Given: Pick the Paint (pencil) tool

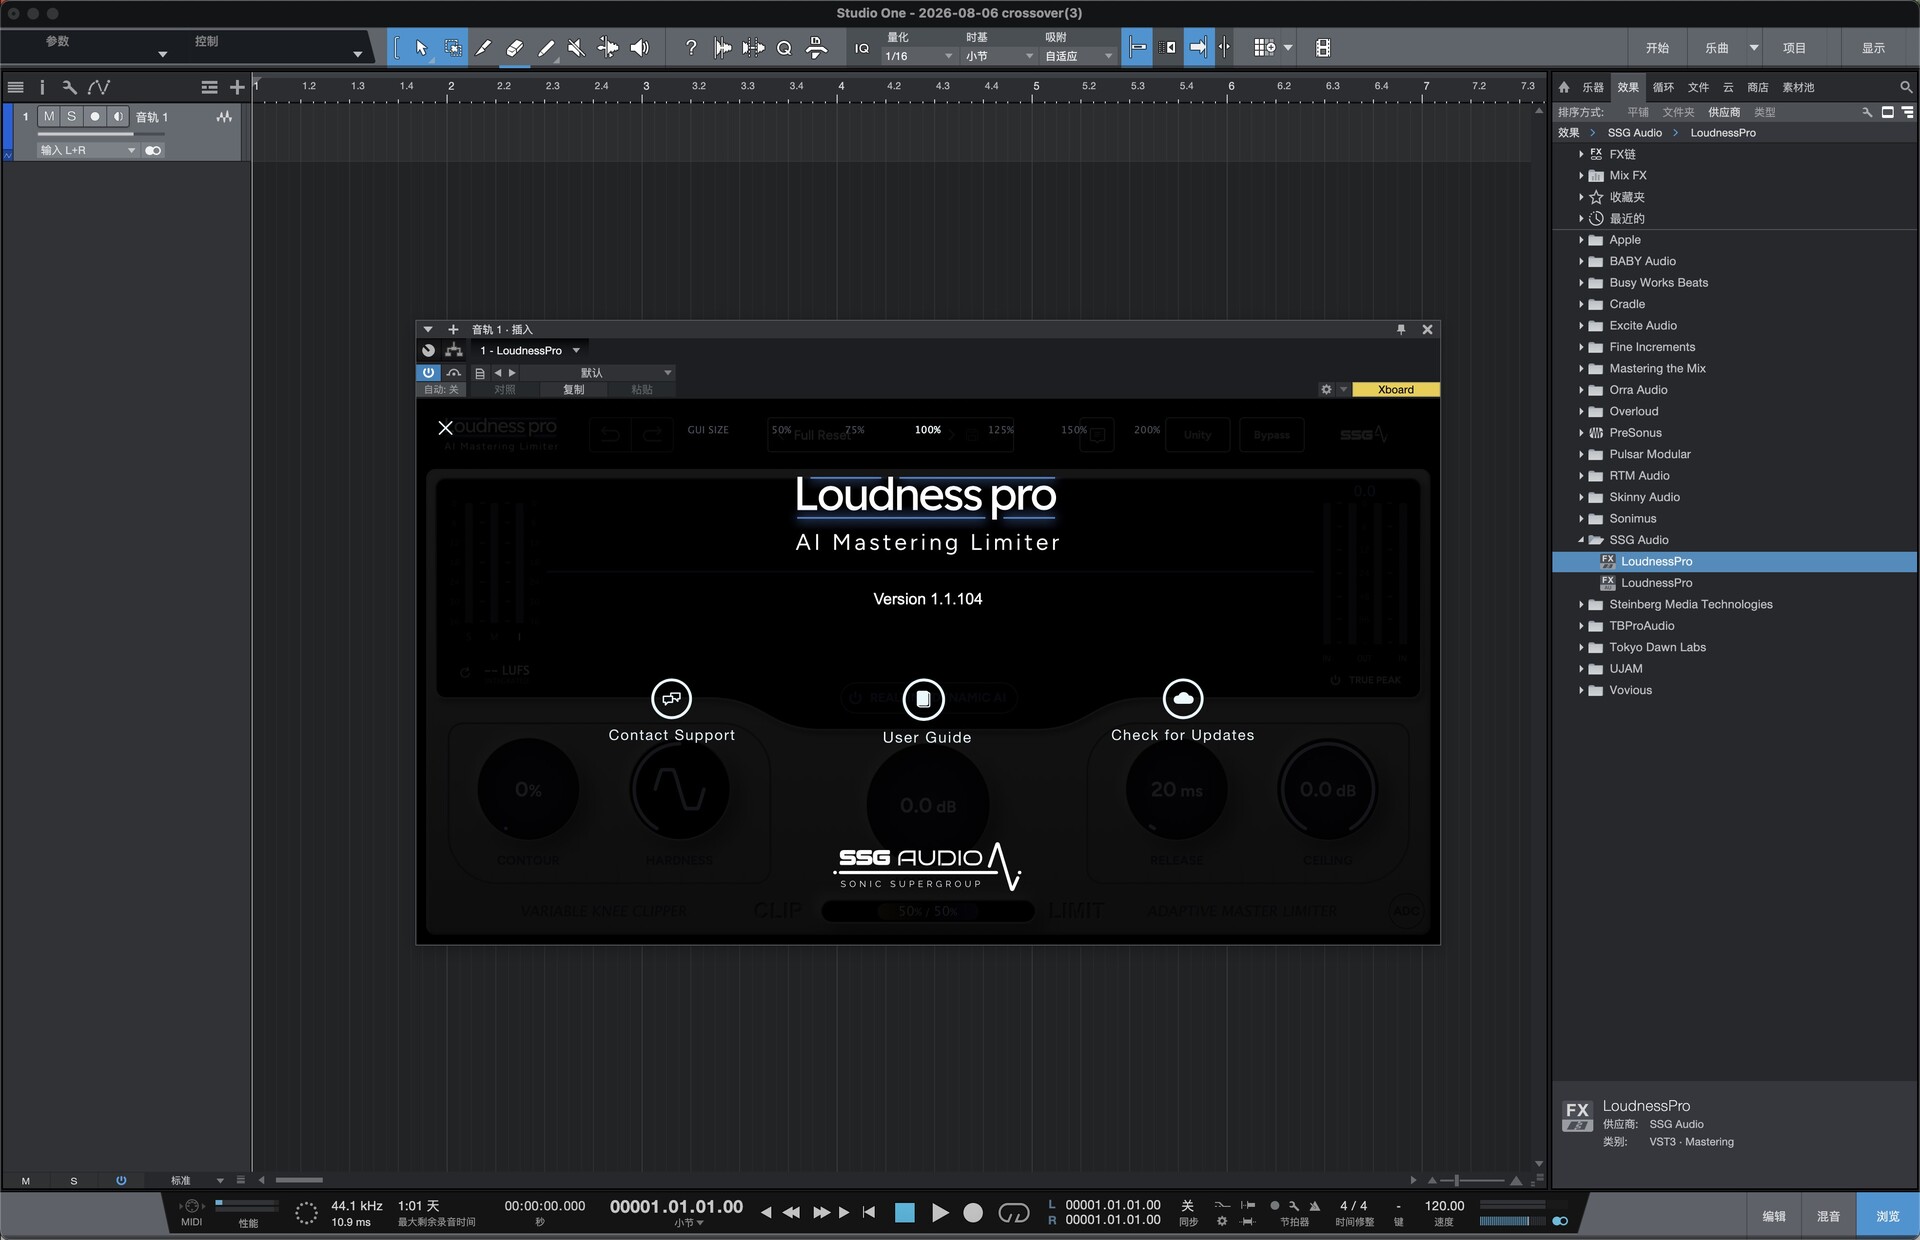Looking at the screenshot, I should [x=546, y=47].
